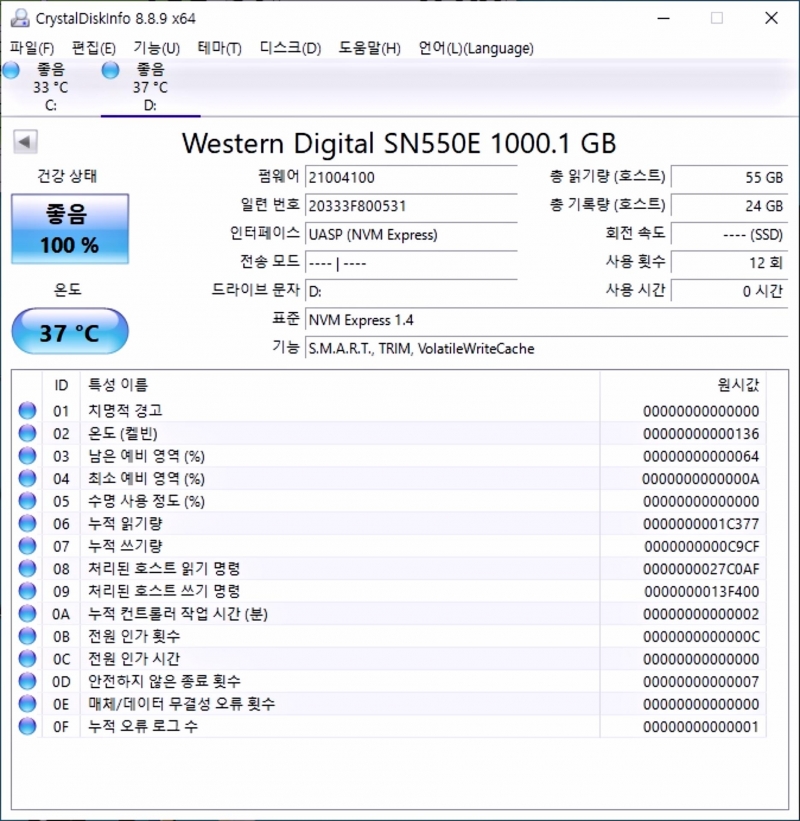This screenshot has height=821, width=800.
Task: Click the serial number field 20333F800531
Action: pyautogui.click(x=411, y=206)
